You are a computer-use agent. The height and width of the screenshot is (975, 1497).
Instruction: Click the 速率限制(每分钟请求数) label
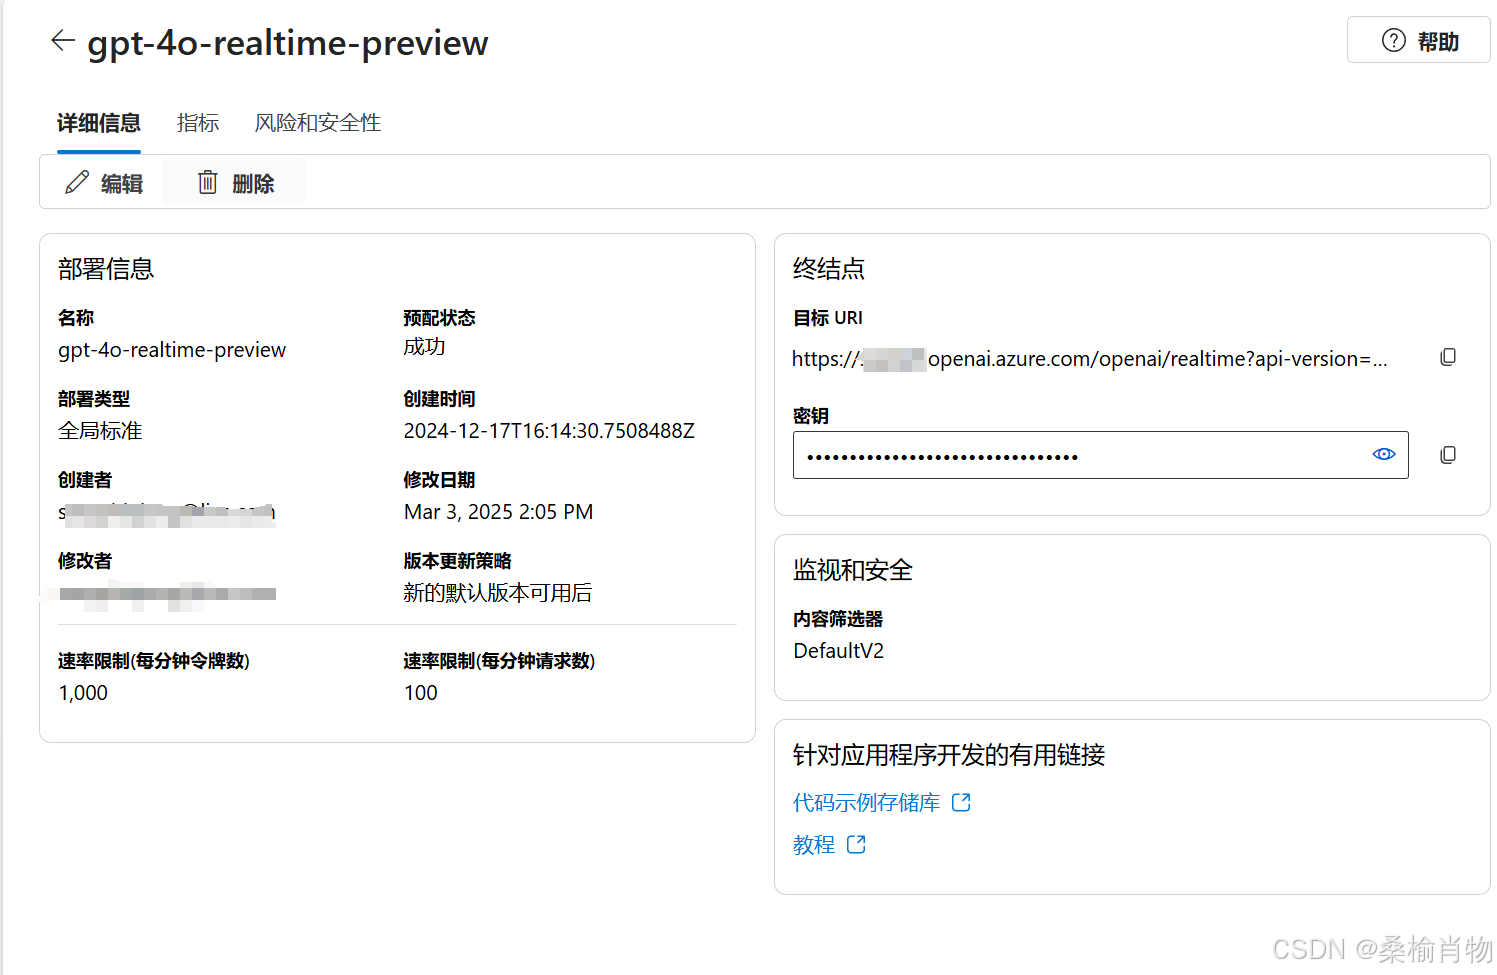point(499,661)
